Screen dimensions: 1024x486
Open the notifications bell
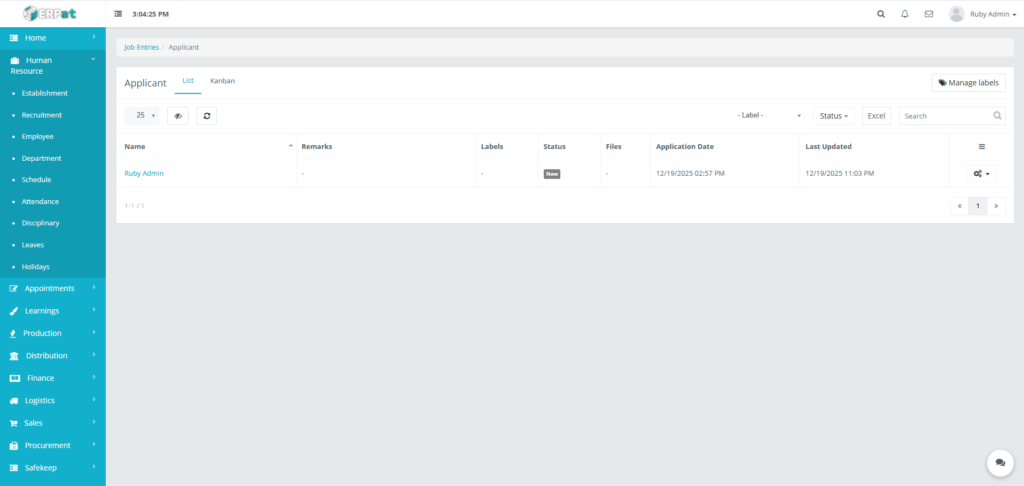[905, 14]
